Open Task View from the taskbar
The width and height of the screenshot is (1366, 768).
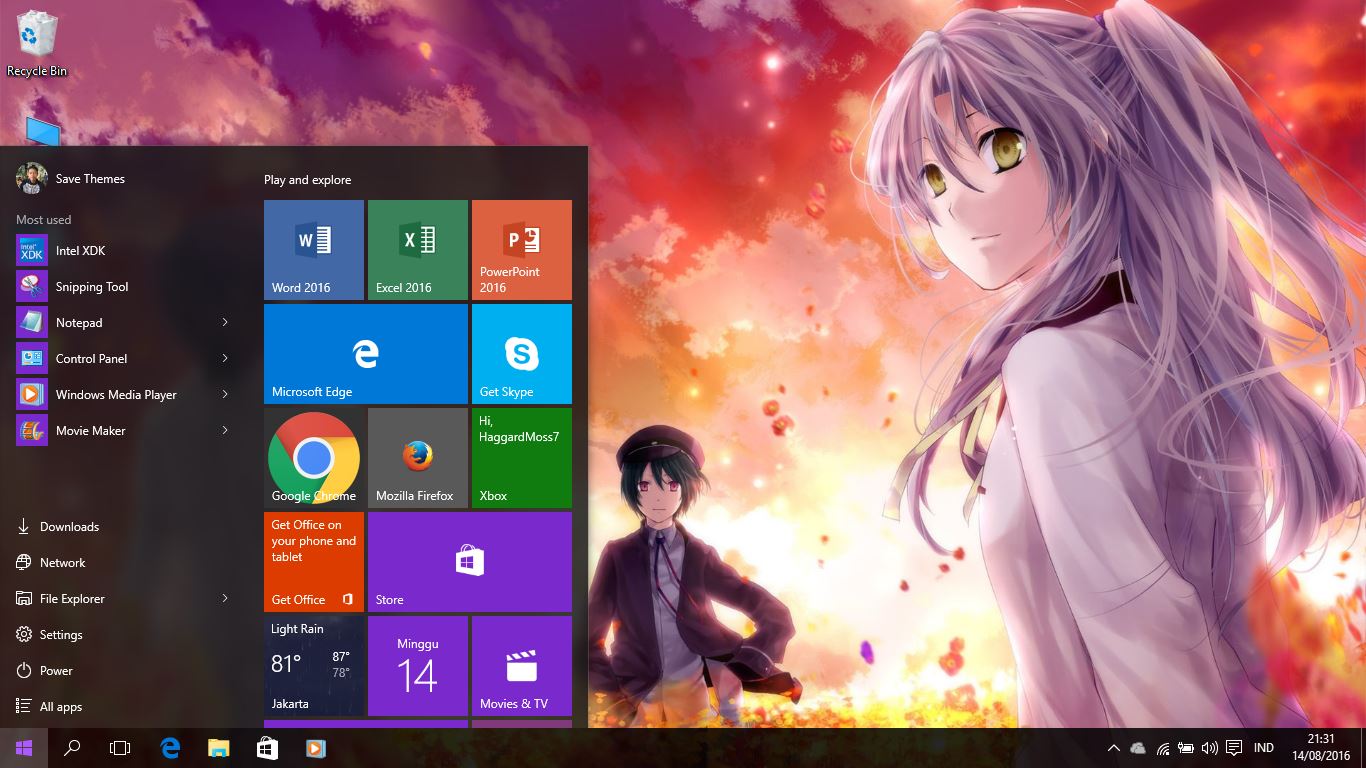tap(120, 748)
